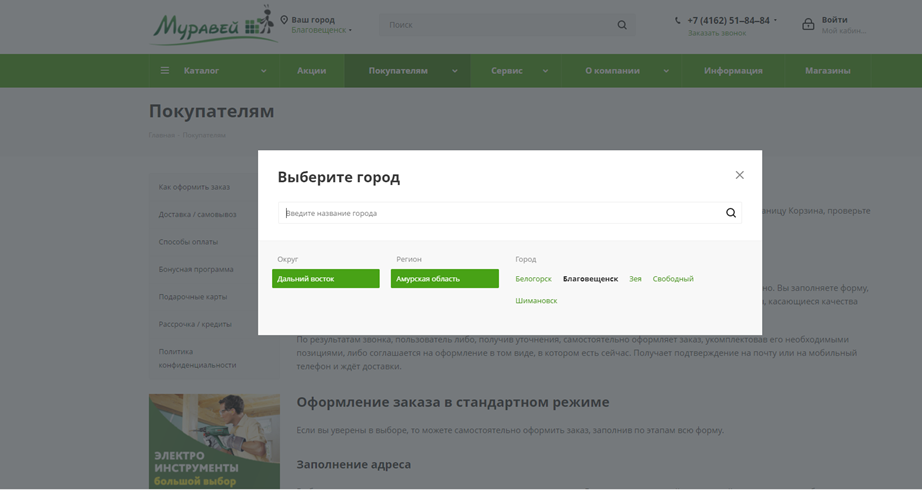Select Дальний восток district
The width and height of the screenshot is (922, 491).
point(325,279)
